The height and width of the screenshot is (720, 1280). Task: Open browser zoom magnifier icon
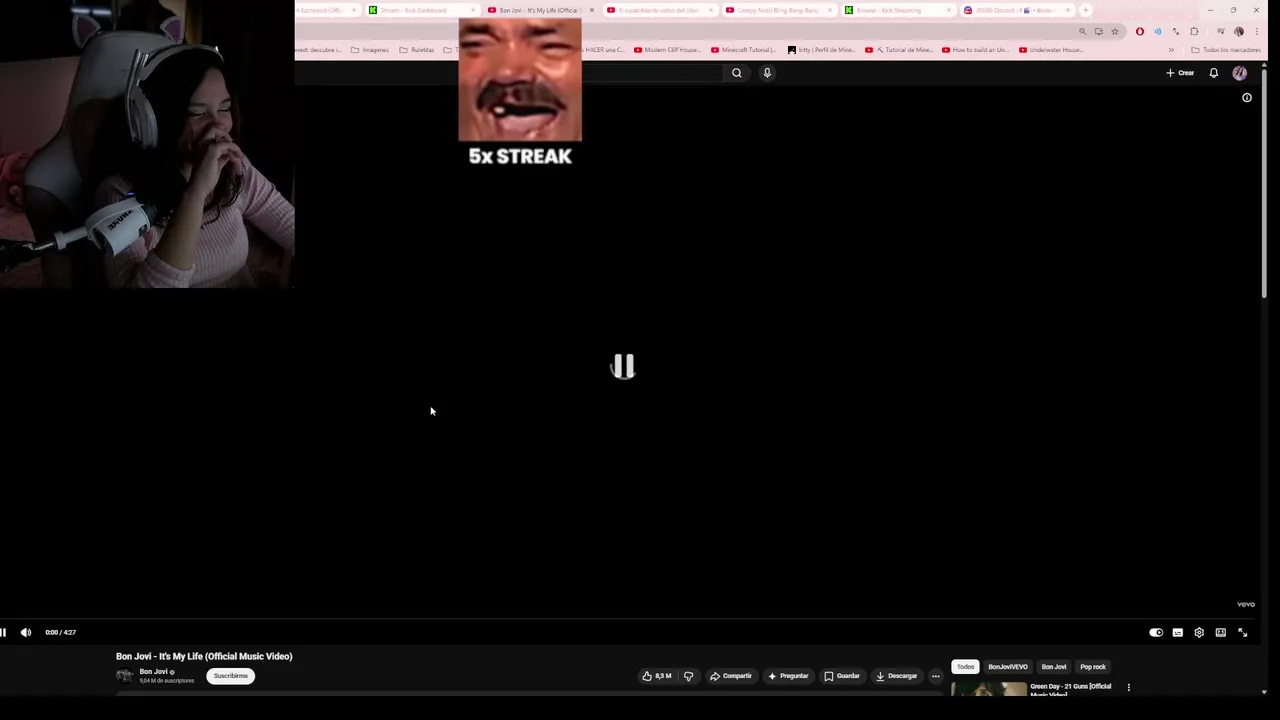(x=1082, y=31)
